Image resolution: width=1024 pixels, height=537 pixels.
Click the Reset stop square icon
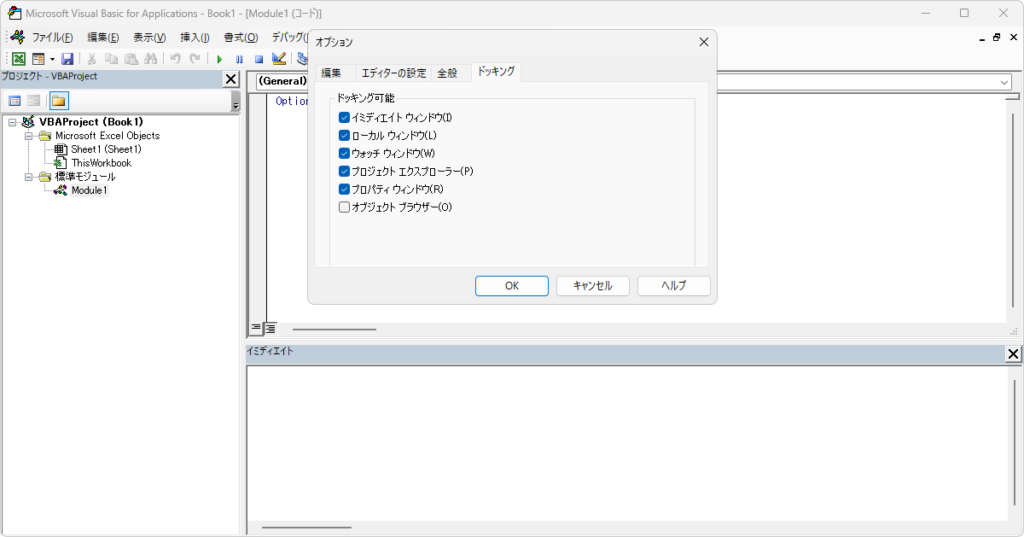click(x=259, y=59)
